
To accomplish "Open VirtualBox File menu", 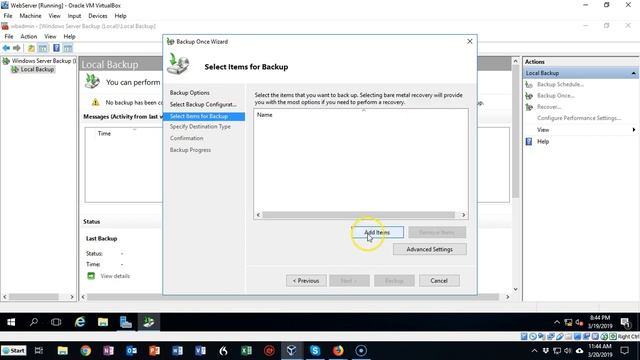I will point(8,16).
